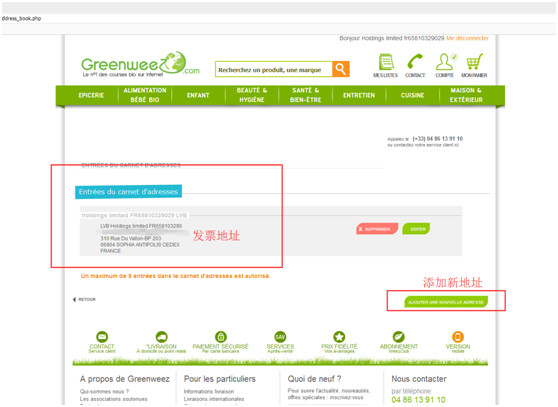Open the Beauté & Hygiène menu category

(x=252, y=95)
